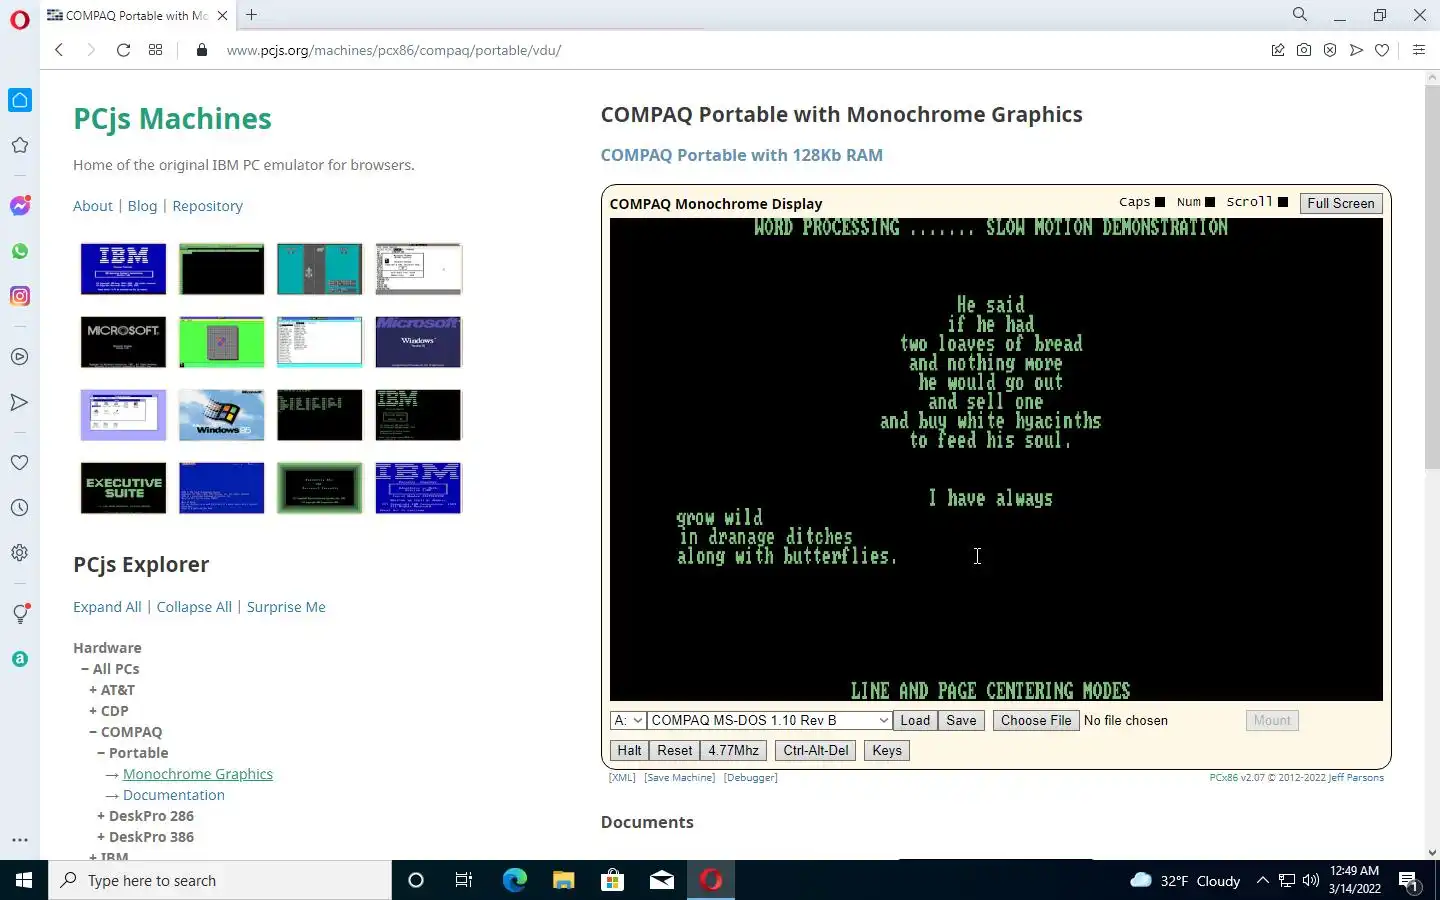Screen dimensions: 1440x900
Task: Click the Opera menu logo
Action: coord(20,20)
